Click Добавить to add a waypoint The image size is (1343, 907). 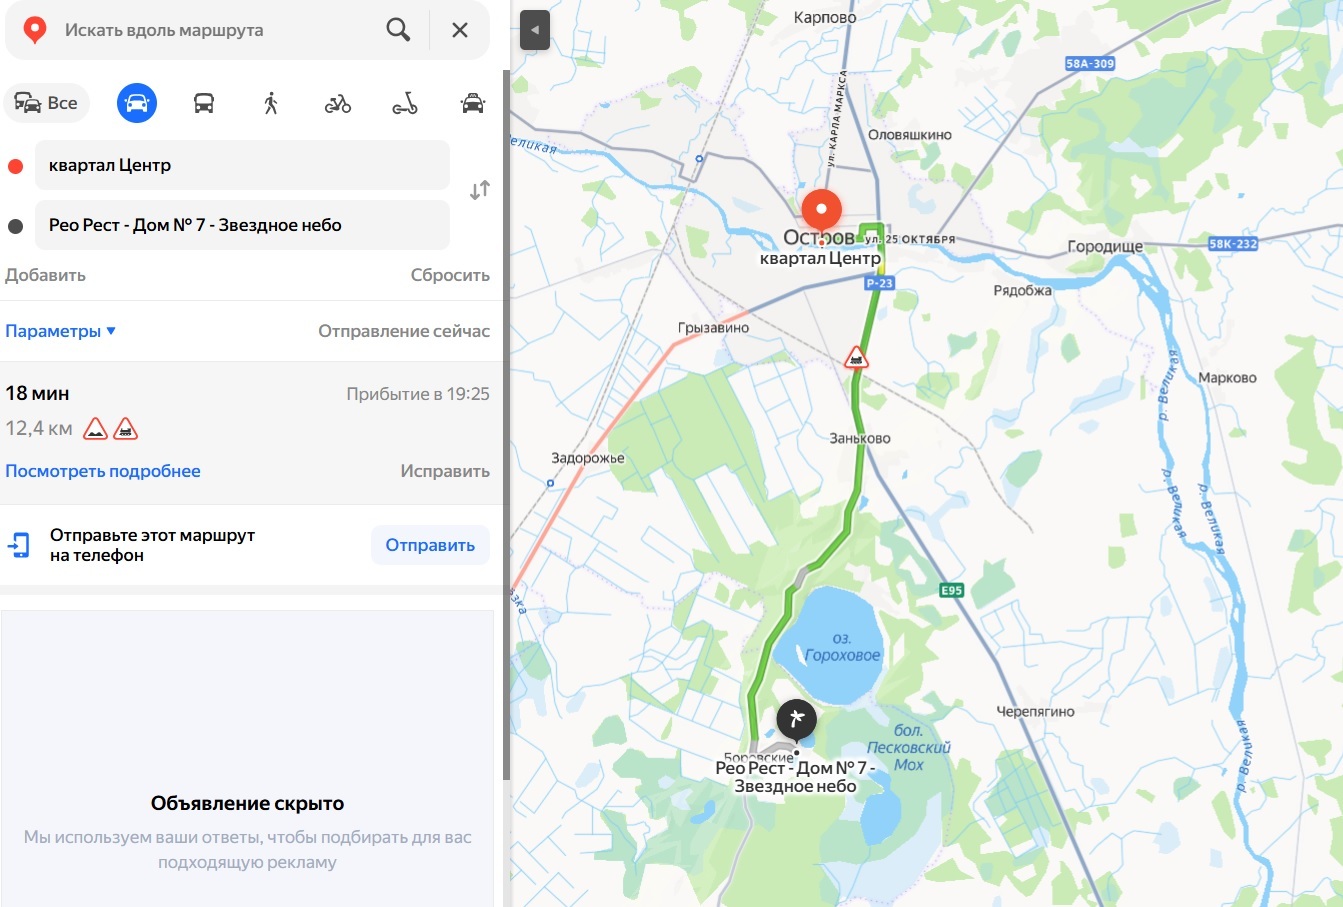tap(45, 275)
